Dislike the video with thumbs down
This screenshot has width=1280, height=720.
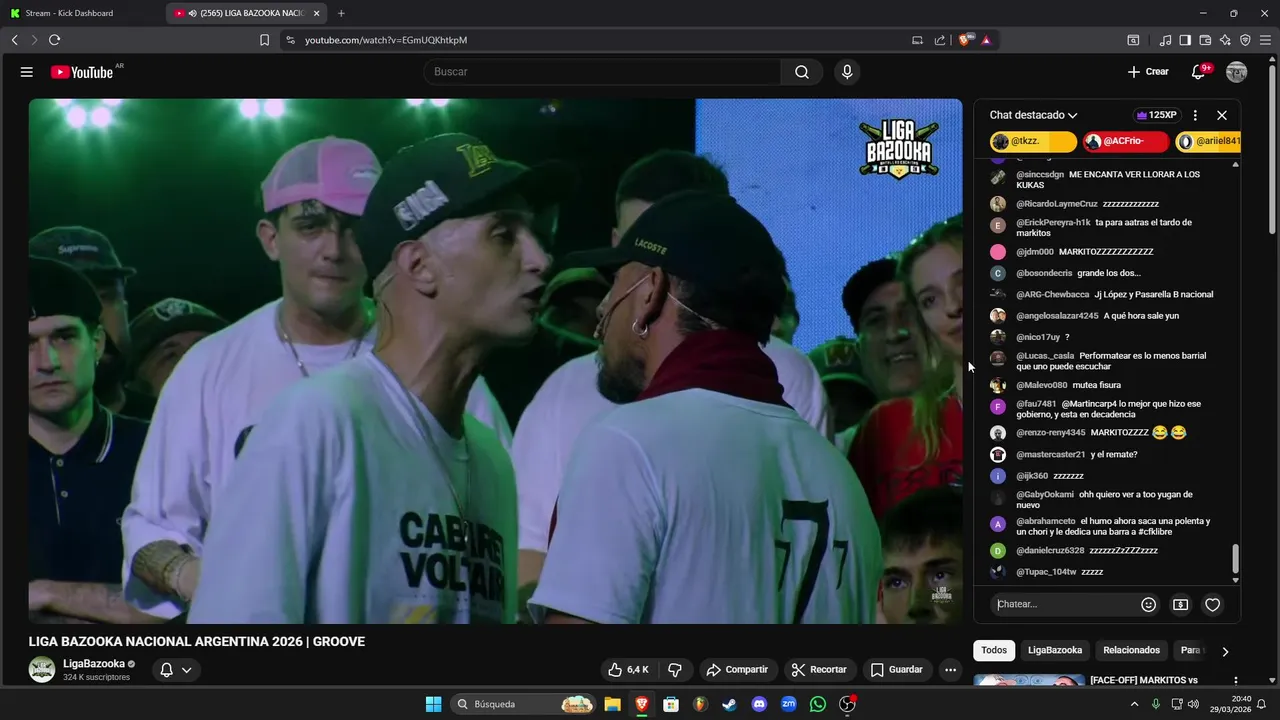pos(675,670)
